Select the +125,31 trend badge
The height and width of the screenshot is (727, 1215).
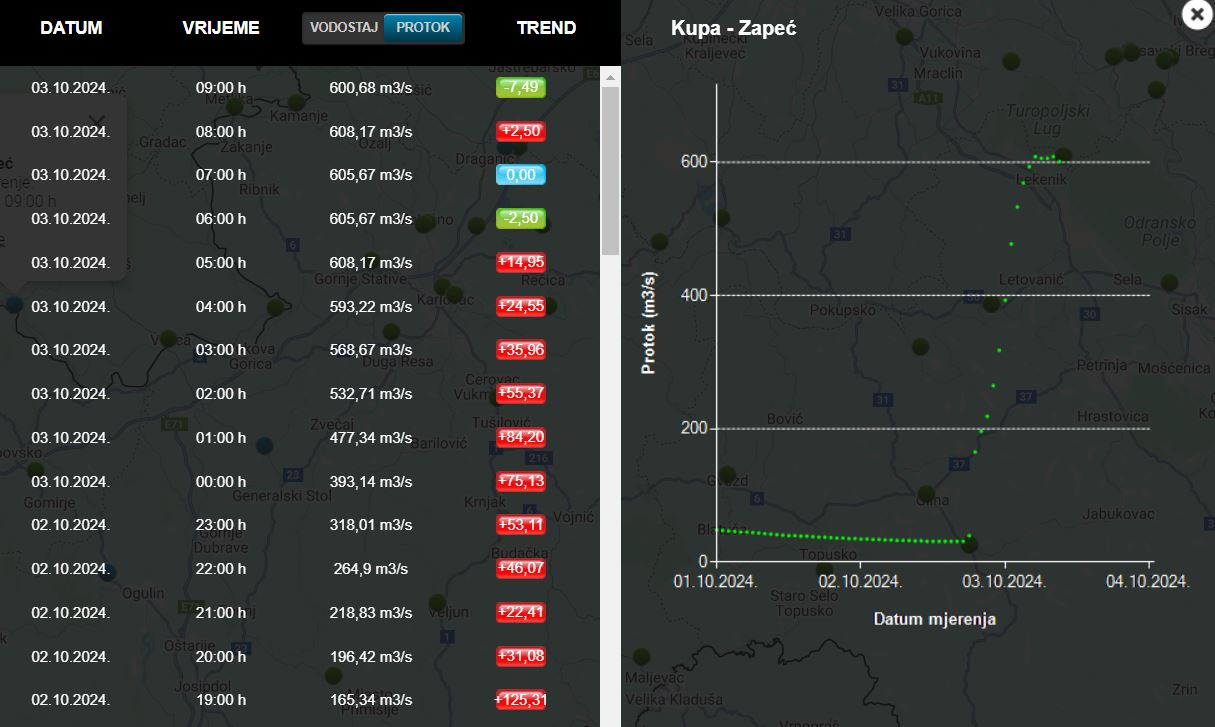[521, 700]
